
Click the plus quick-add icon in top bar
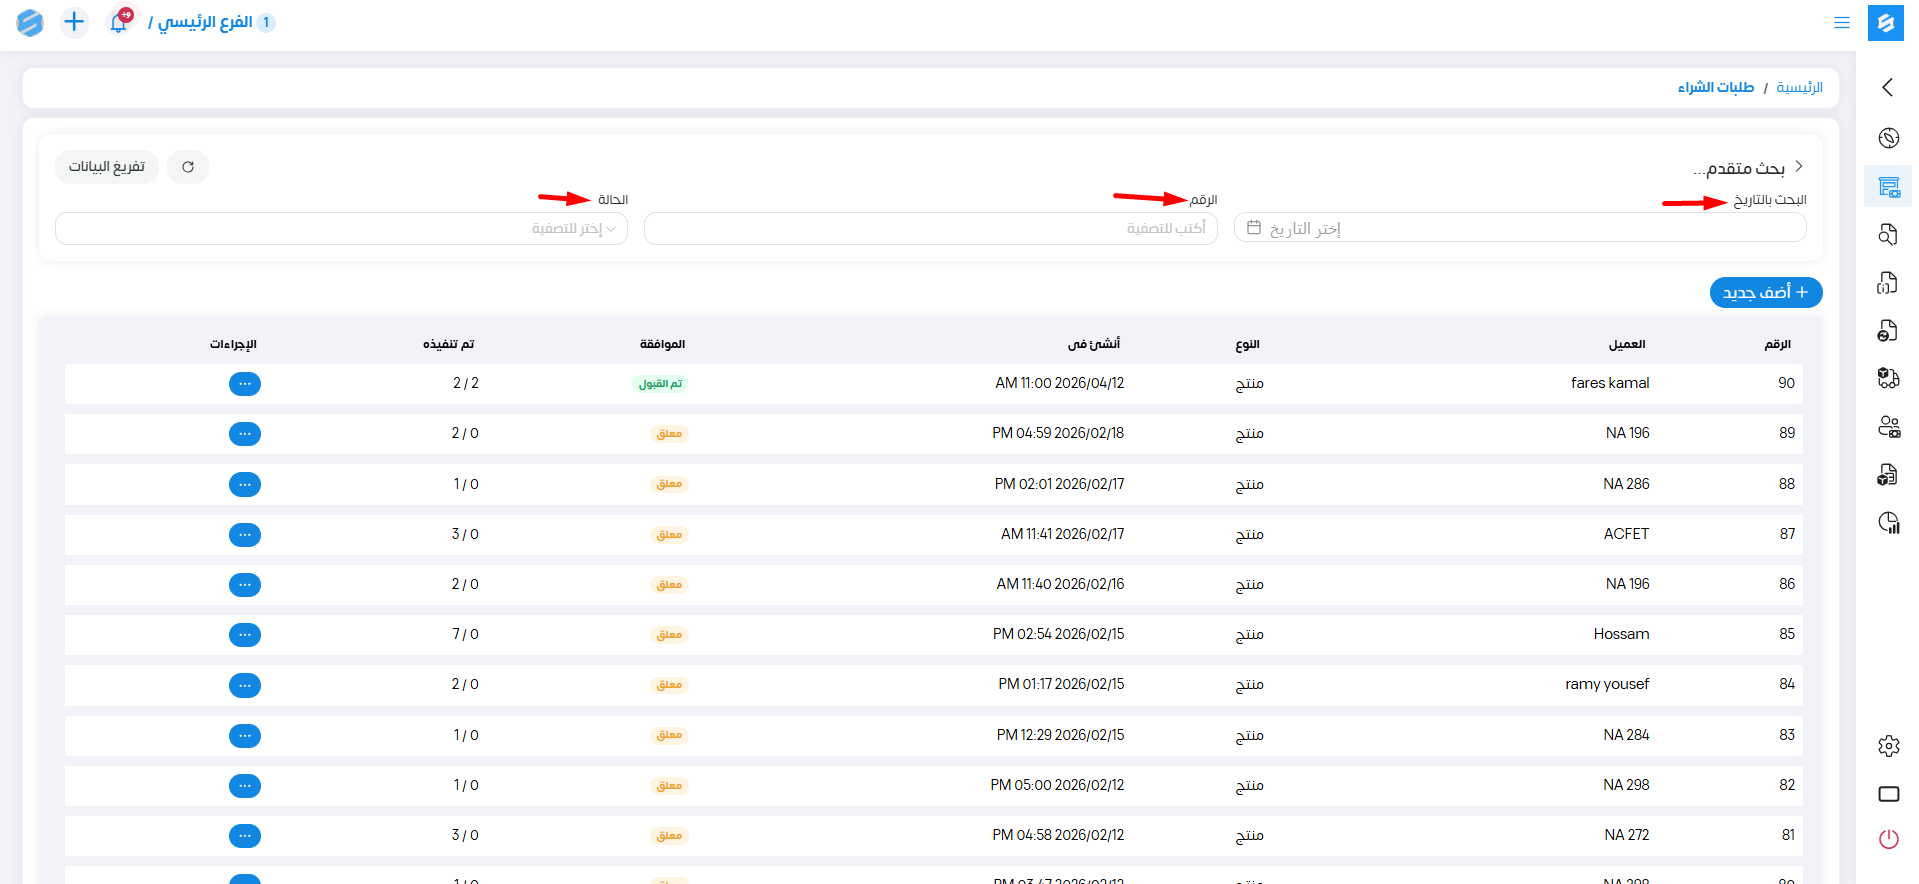pyautogui.click(x=74, y=22)
